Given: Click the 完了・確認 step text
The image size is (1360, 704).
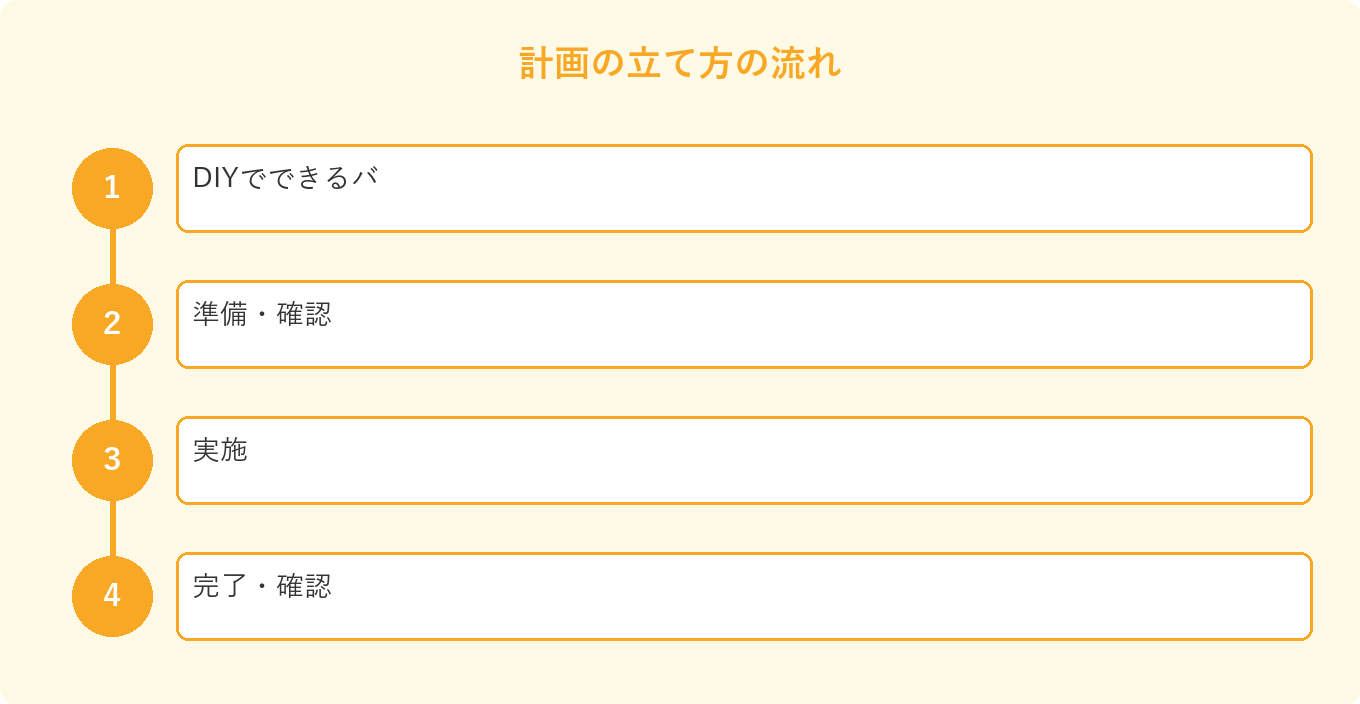Looking at the screenshot, I should coord(262,586).
